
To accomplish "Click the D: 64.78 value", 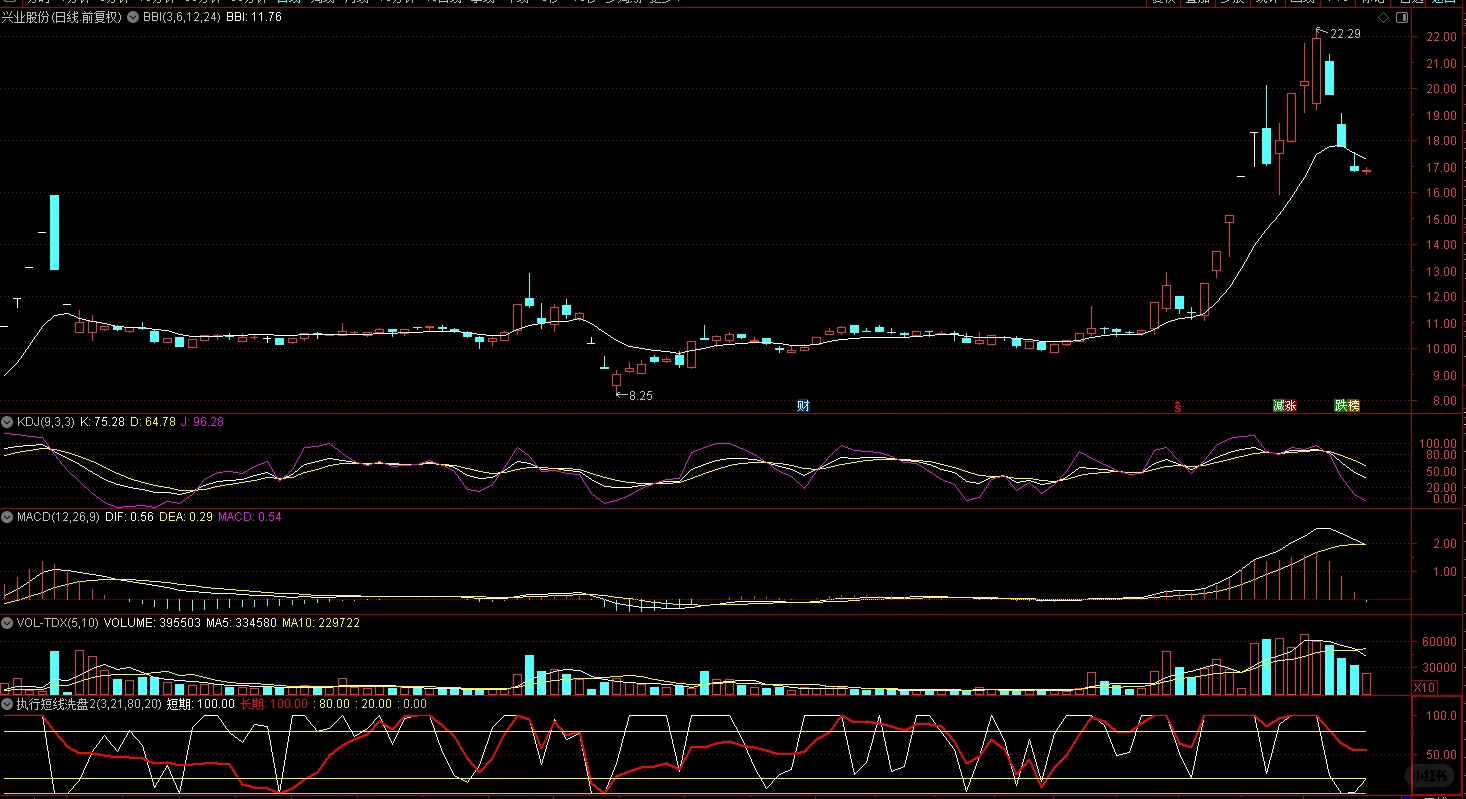I will [153, 422].
